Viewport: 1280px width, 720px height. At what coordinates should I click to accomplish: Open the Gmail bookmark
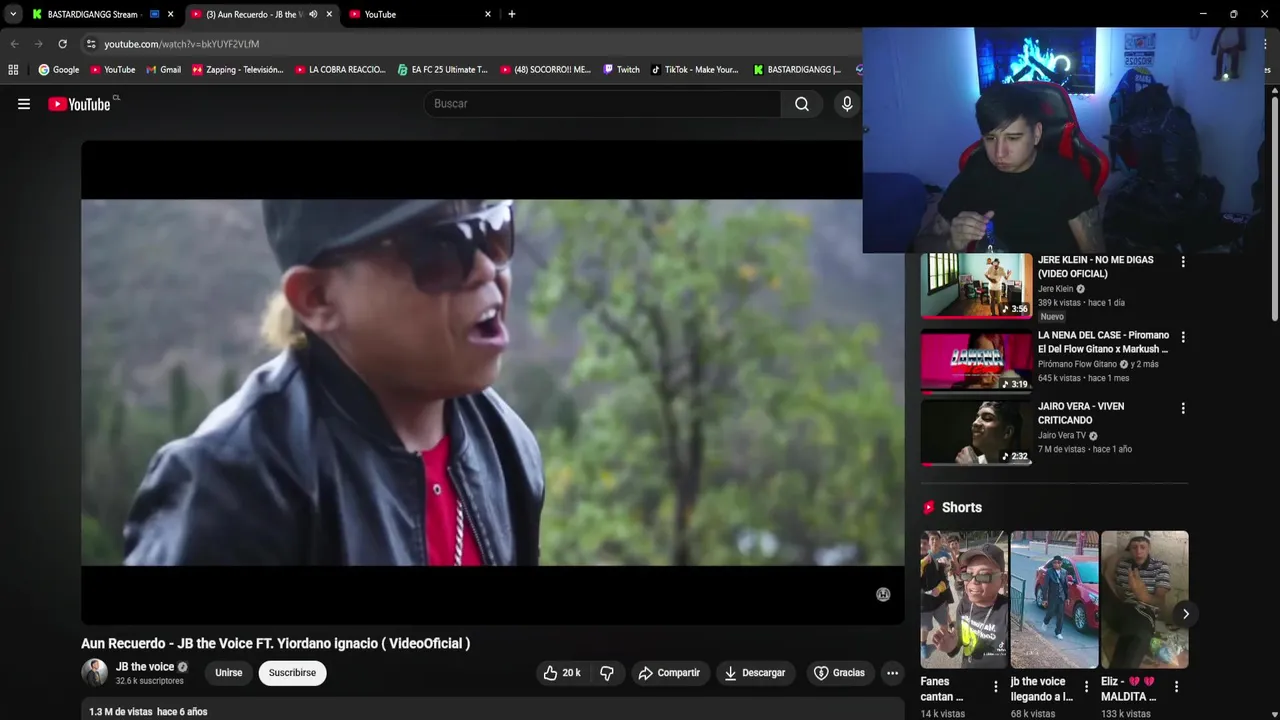pos(163,70)
